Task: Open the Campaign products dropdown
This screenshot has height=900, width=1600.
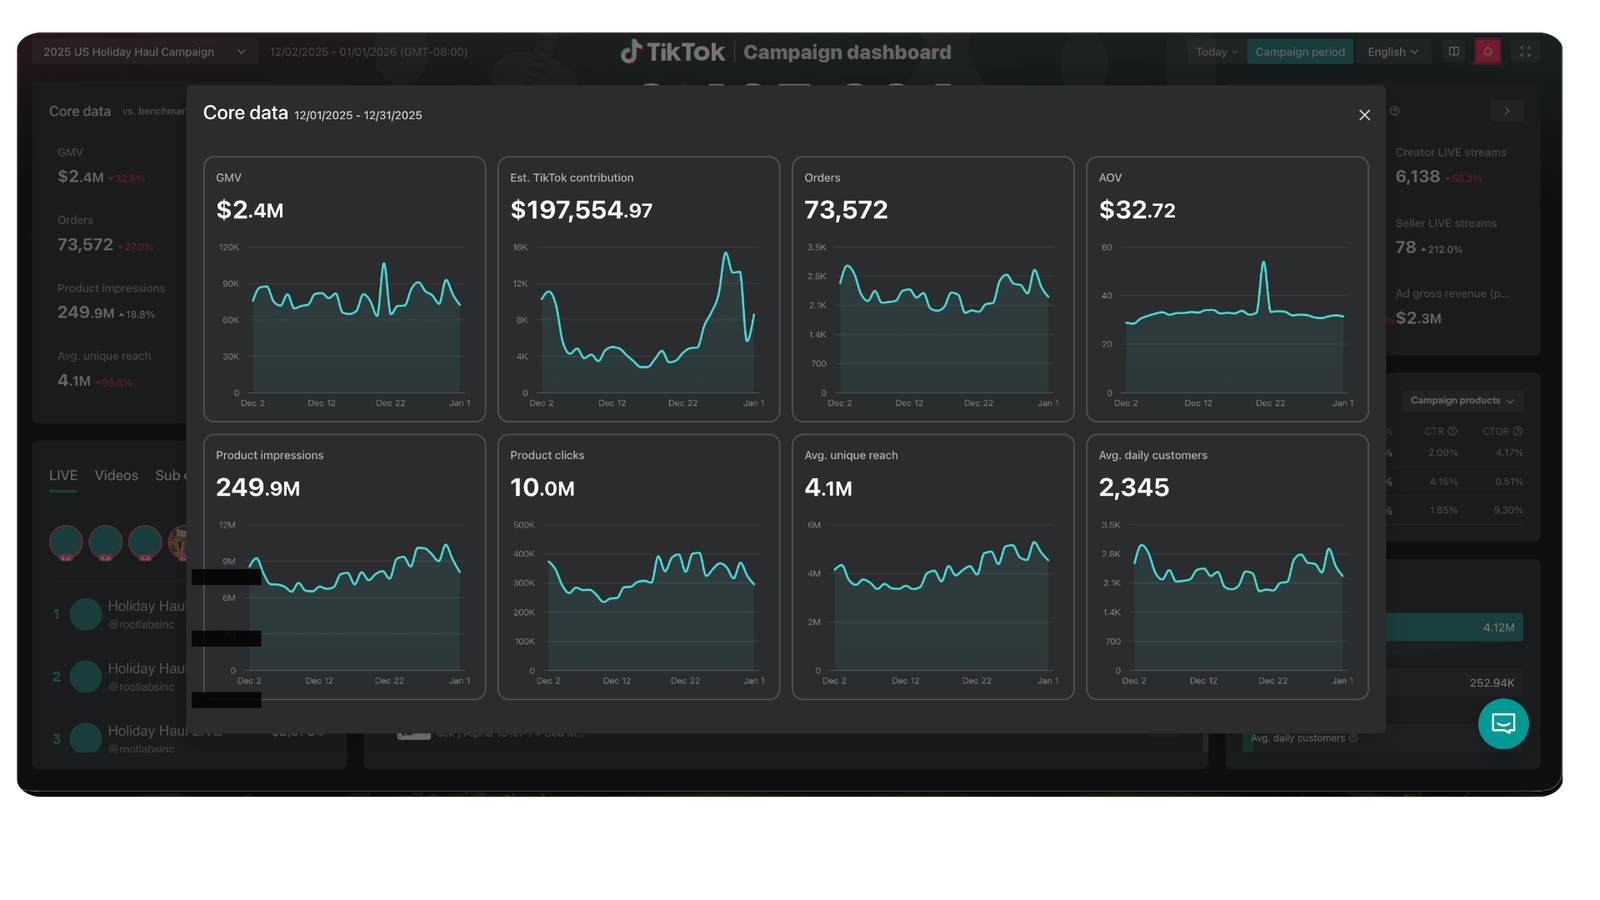Action: 1461,401
